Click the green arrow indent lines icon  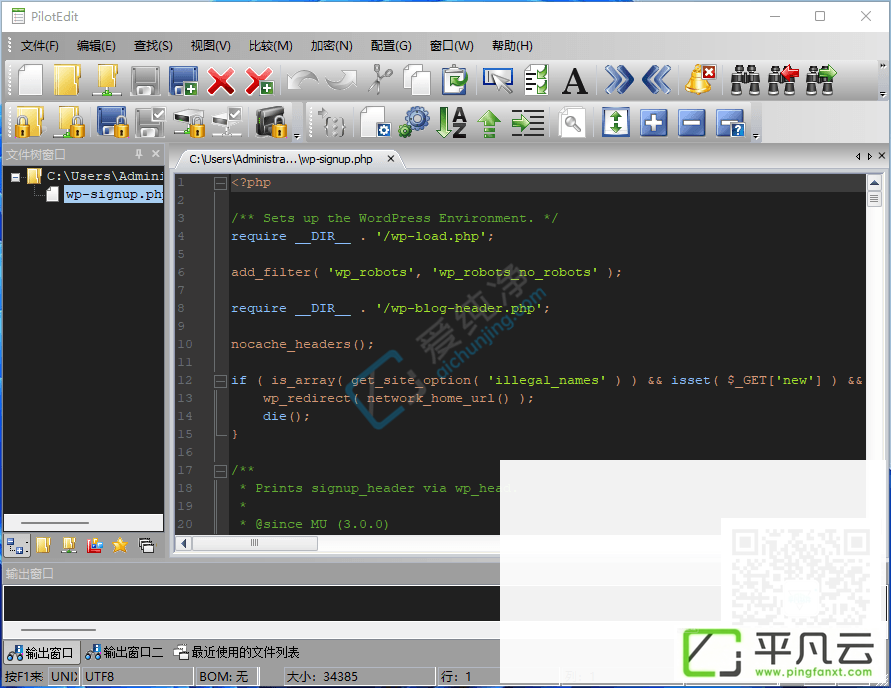[528, 122]
